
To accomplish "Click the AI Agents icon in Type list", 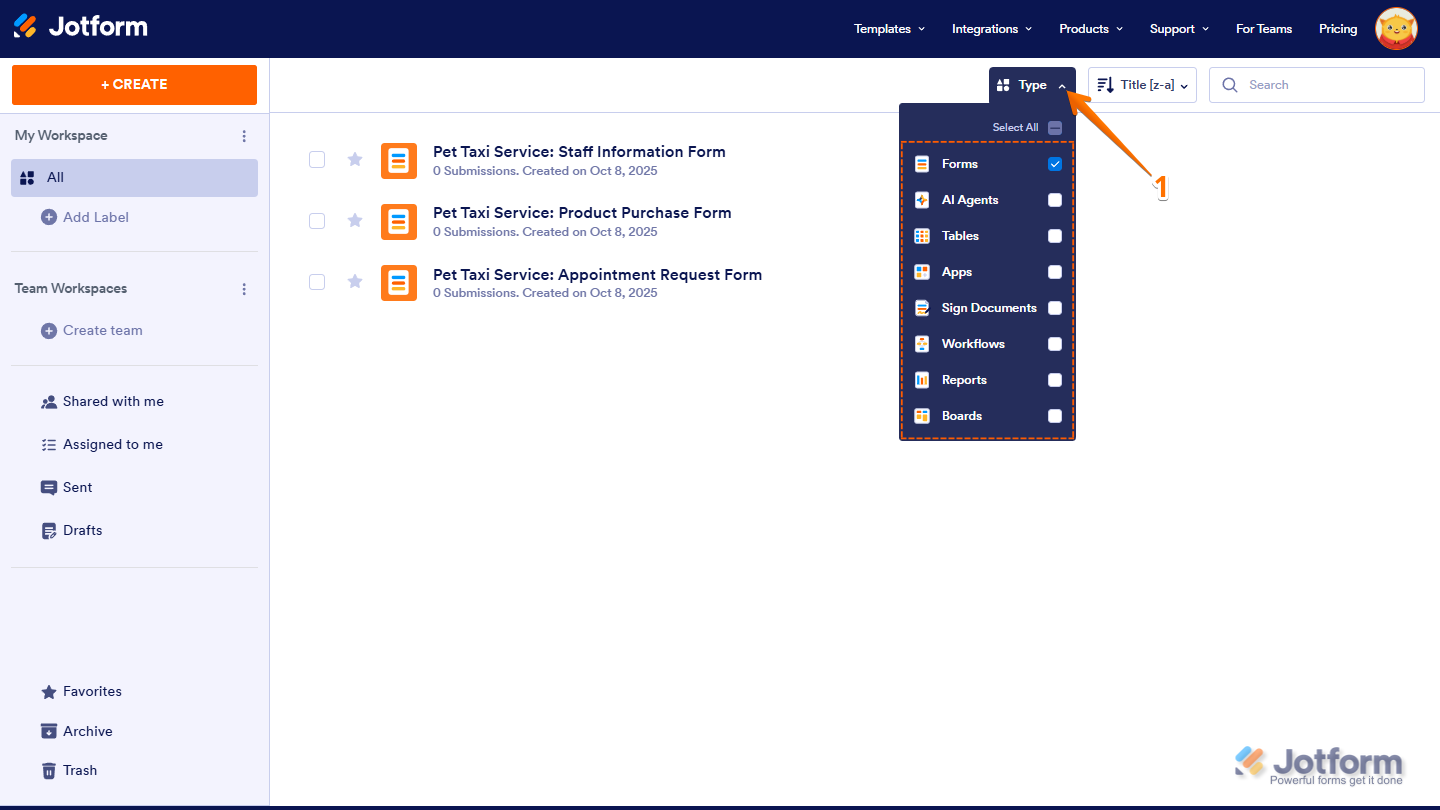I will click(922, 200).
